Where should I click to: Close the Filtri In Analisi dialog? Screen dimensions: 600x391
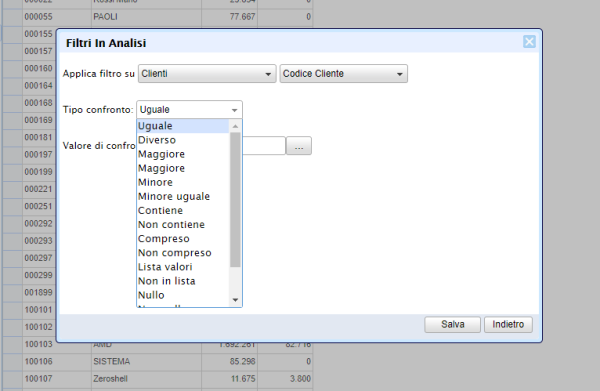[x=529, y=42]
